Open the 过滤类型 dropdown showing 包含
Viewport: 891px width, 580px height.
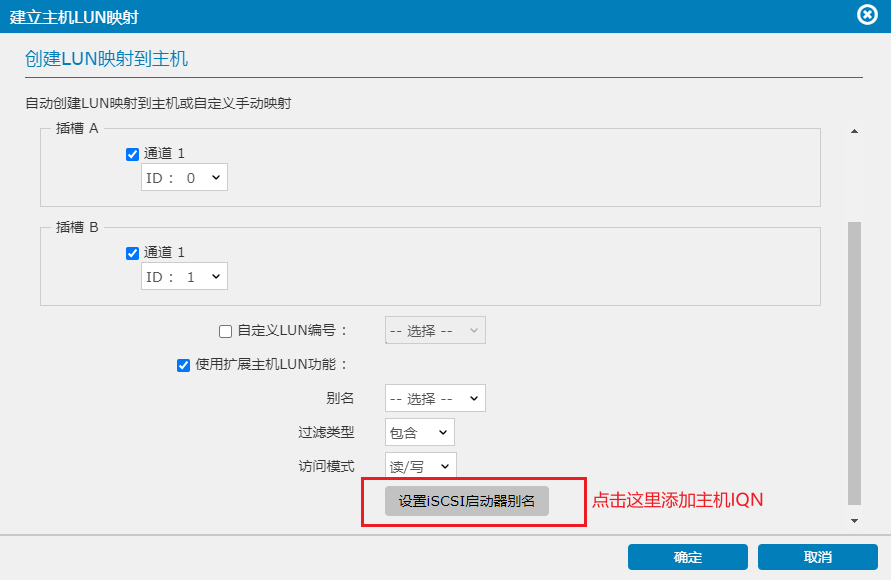tap(419, 432)
